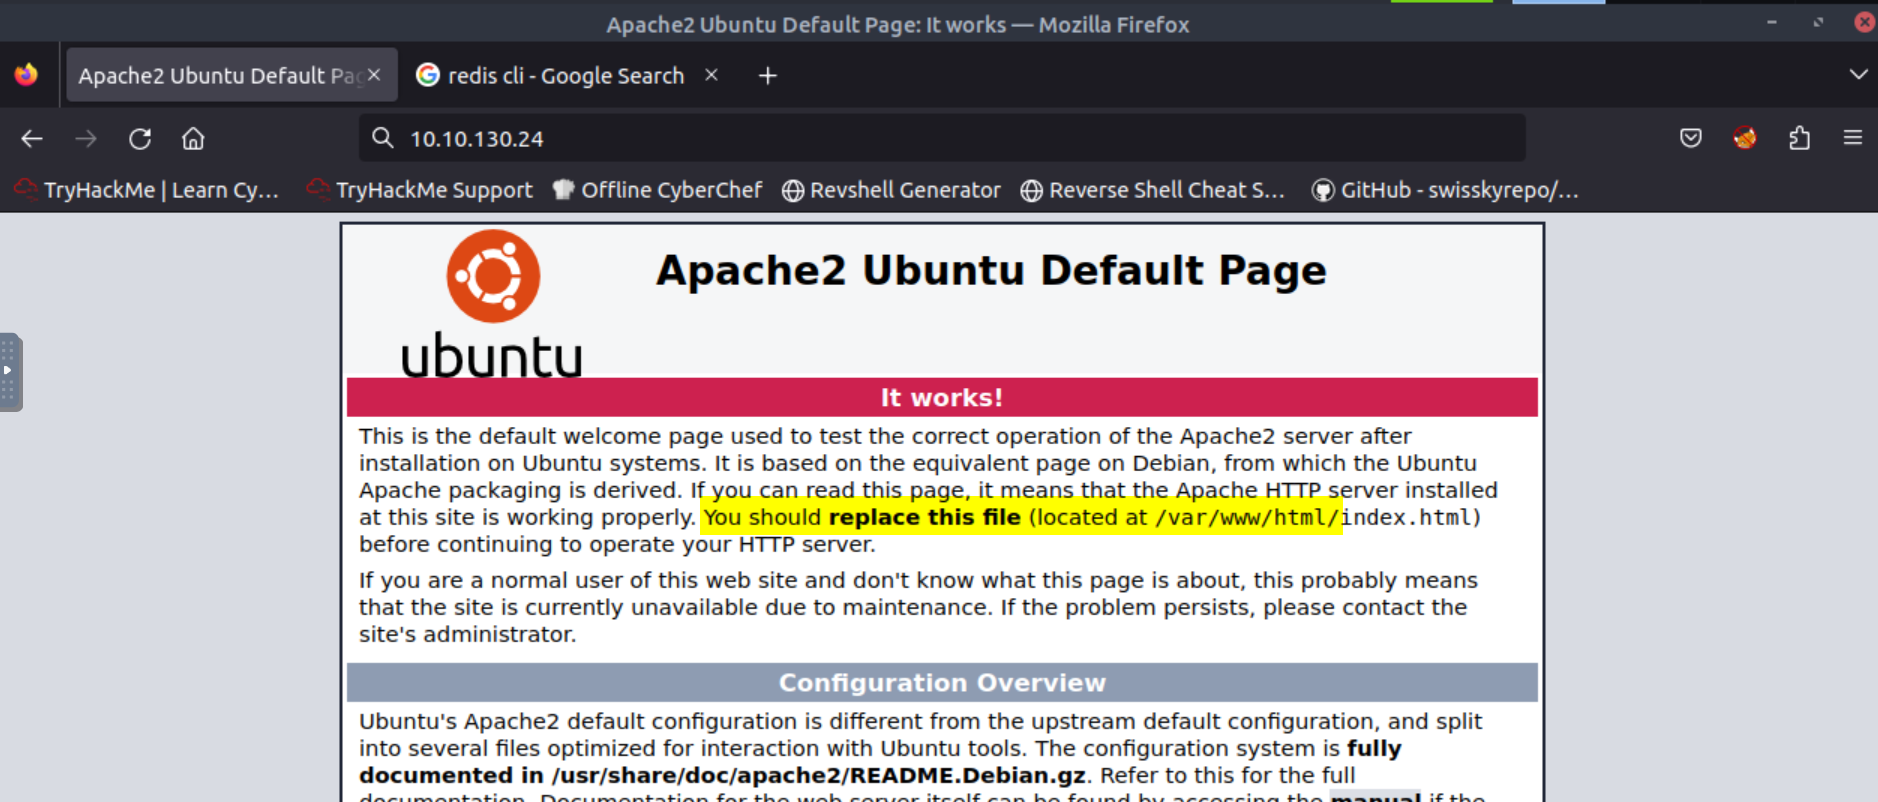1878x802 pixels.
Task: Reload the current page
Action: tap(140, 139)
